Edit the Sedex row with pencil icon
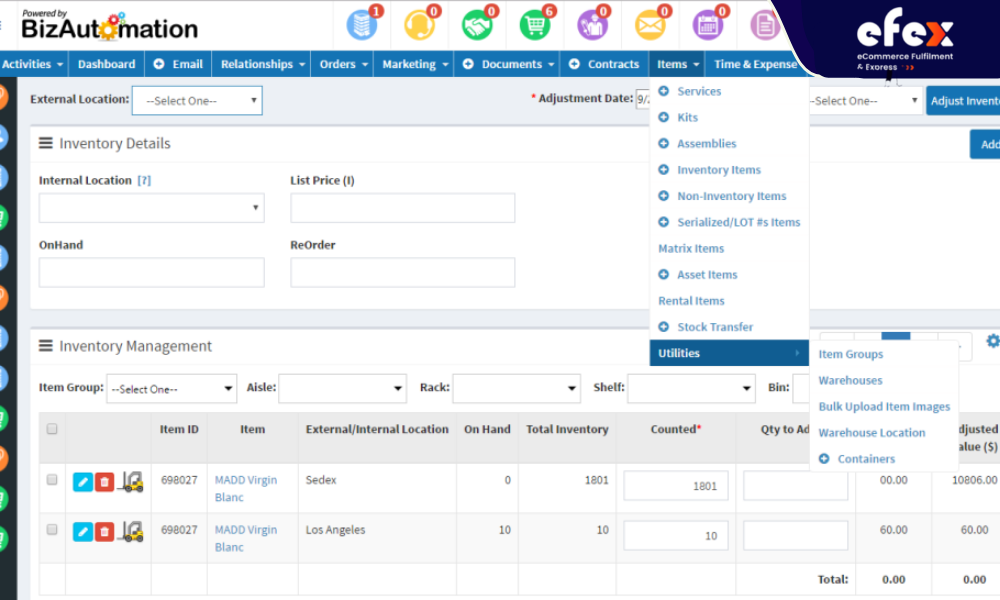 pyautogui.click(x=83, y=482)
